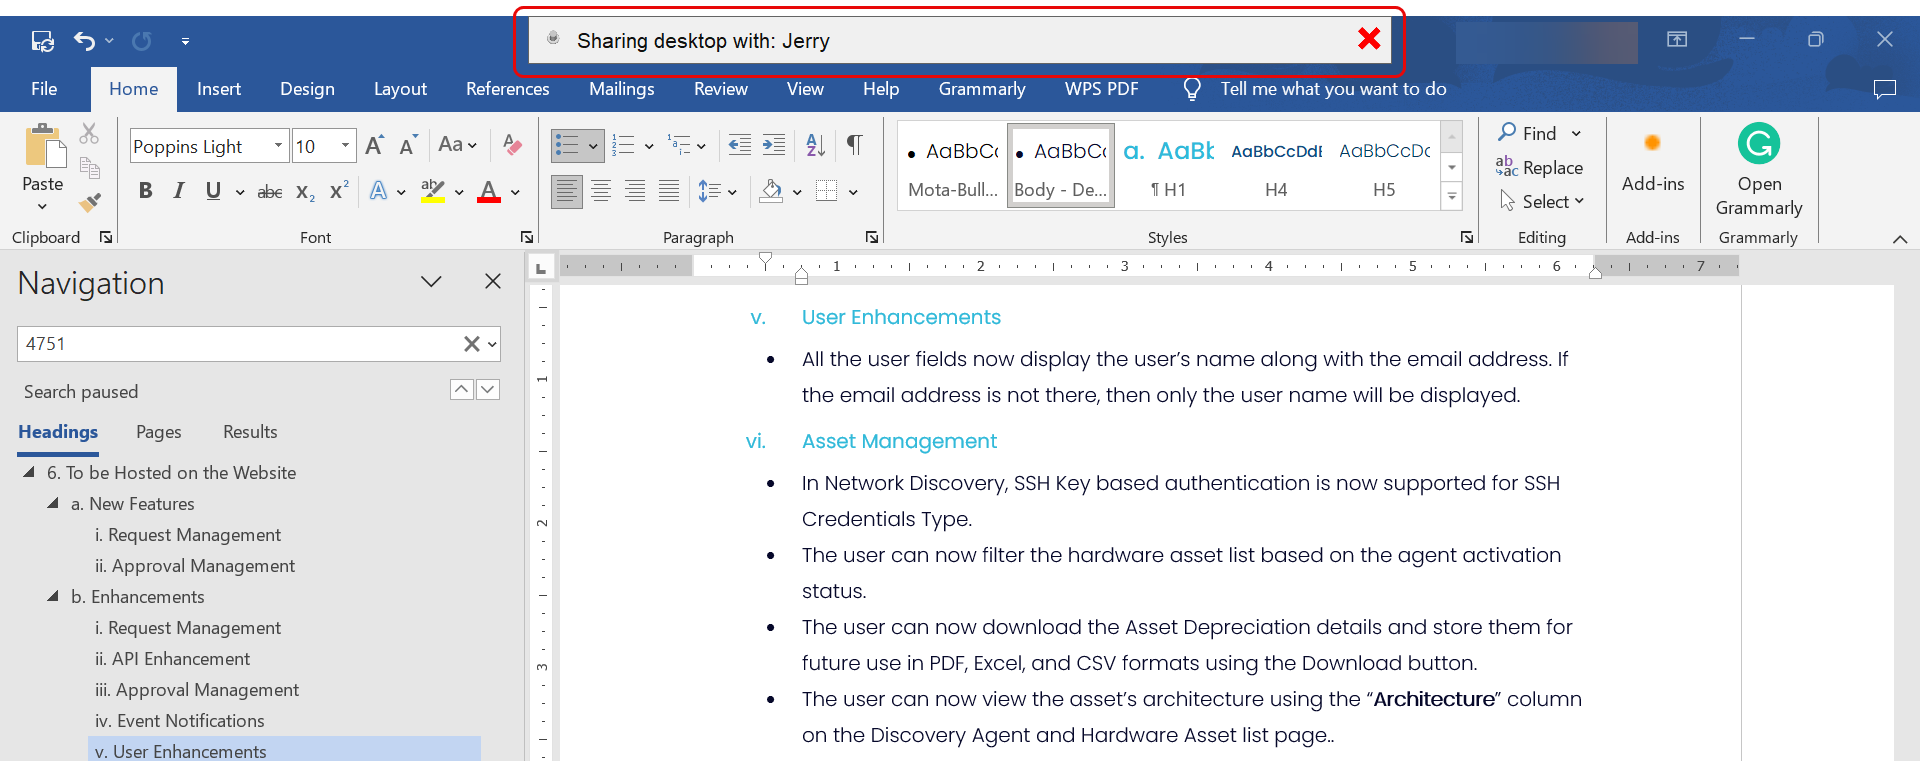Click the navigation search input field
This screenshot has width=1920, height=761.
(x=238, y=344)
